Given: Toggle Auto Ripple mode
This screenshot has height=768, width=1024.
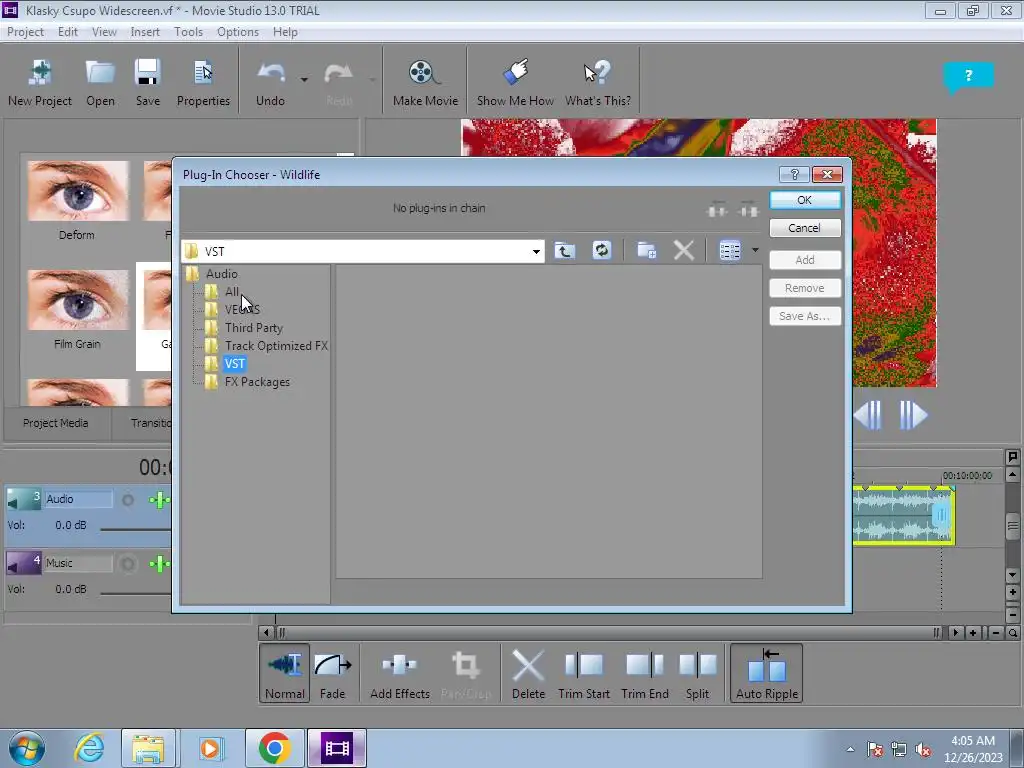Looking at the screenshot, I should point(767,674).
